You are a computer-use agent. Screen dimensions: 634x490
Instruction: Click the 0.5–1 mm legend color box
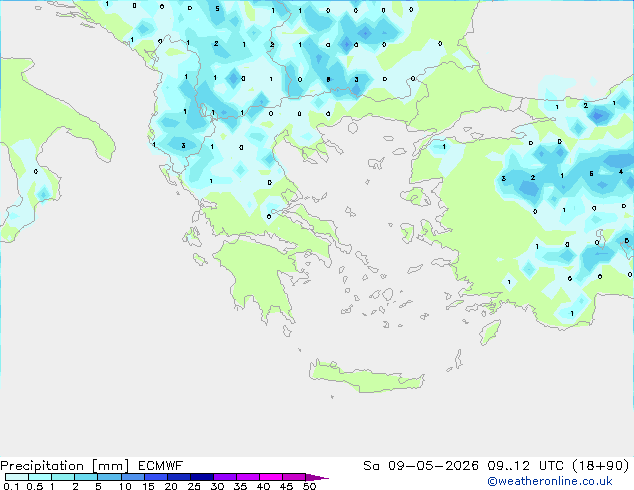point(40,477)
